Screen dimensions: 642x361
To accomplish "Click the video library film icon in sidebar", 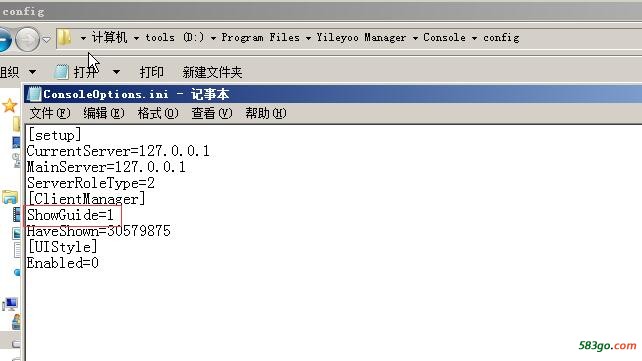I will pos(16,214).
